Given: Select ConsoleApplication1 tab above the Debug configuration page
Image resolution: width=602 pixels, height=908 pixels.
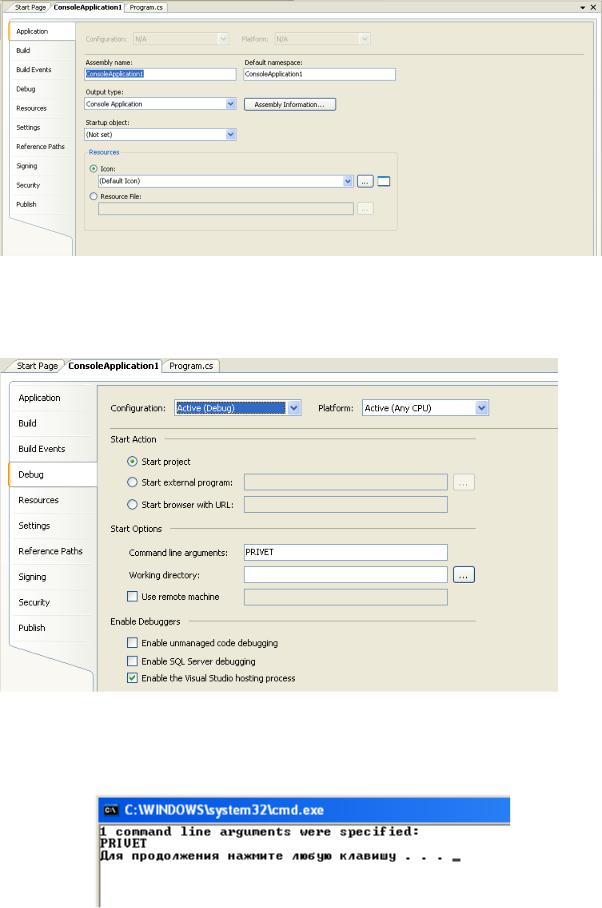Looking at the screenshot, I should pos(113,366).
